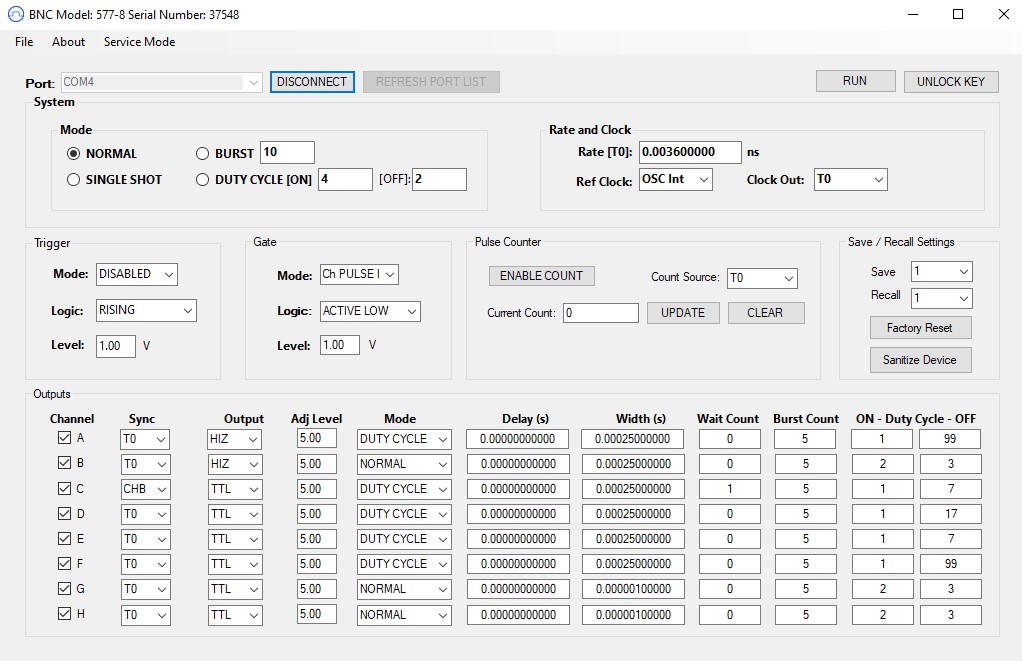1022x661 pixels.
Task: Uncheck the Channel A checkbox
Action: (x=65, y=438)
